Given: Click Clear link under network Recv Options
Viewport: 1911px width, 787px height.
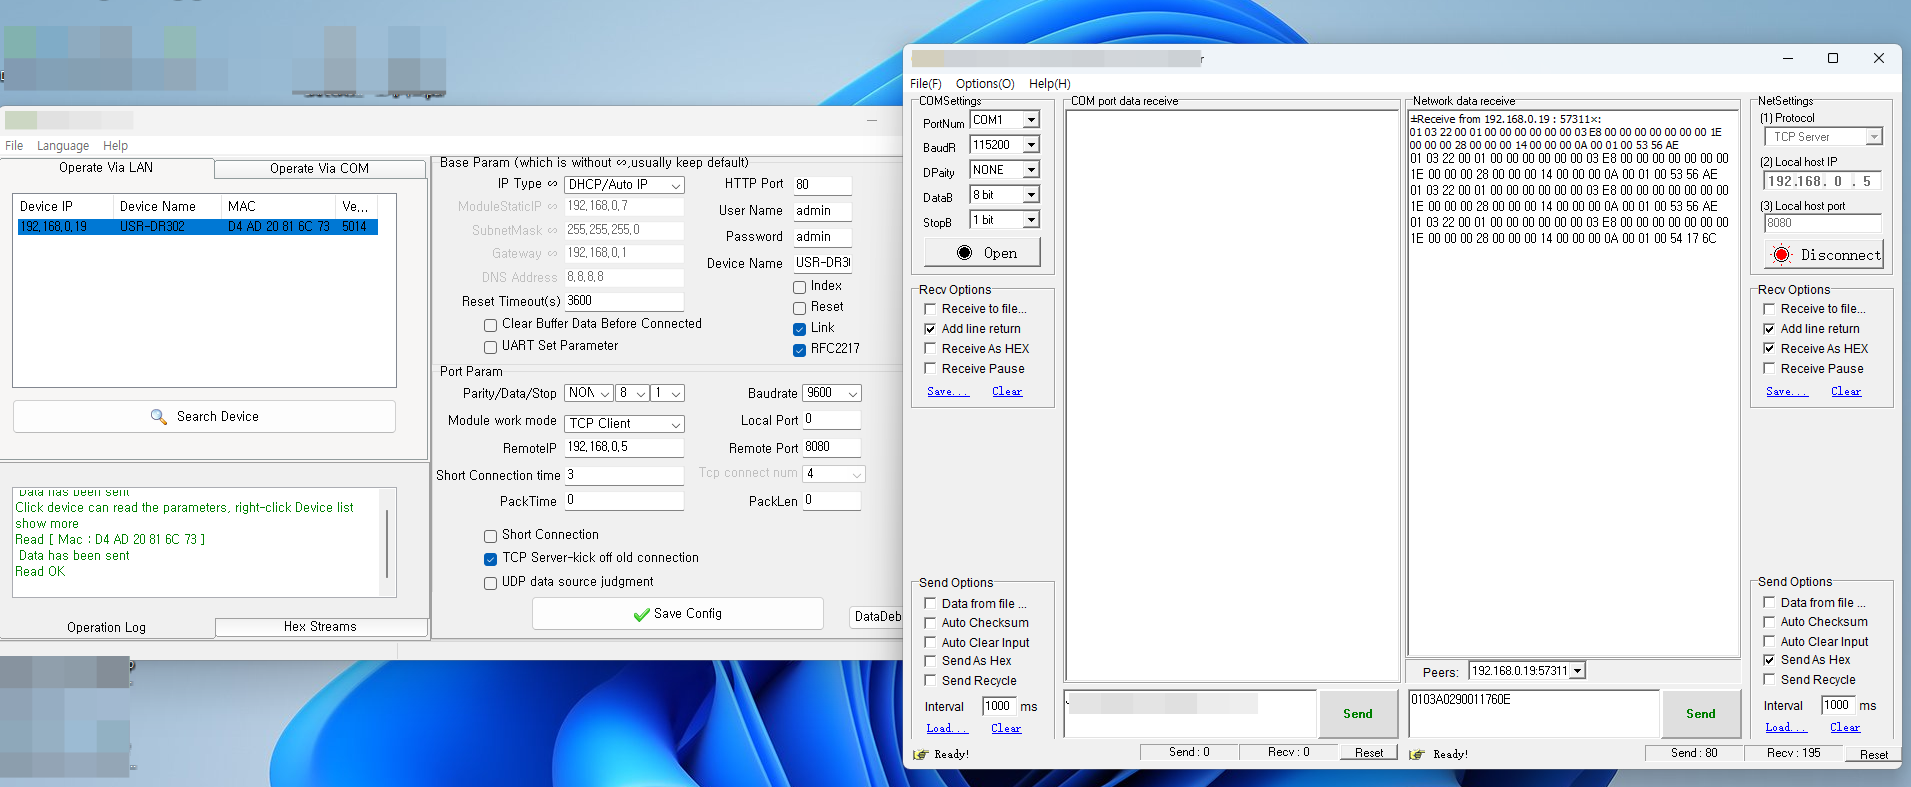Looking at the screenshot, I should pos(1845,392).
